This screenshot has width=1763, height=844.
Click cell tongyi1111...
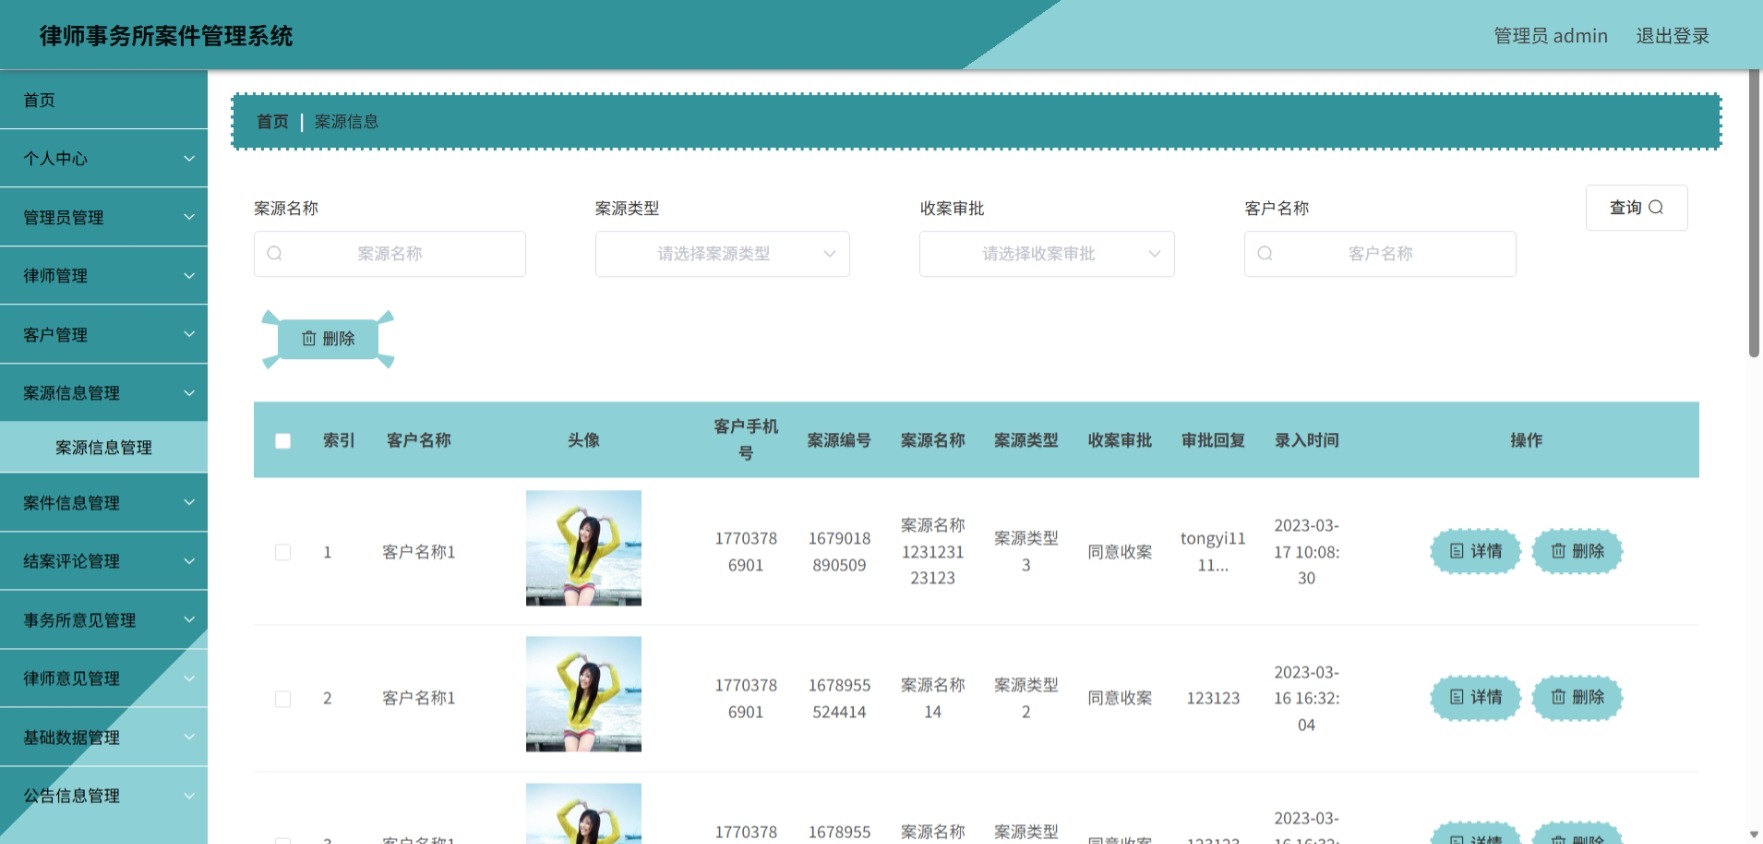pos(1213,551)
